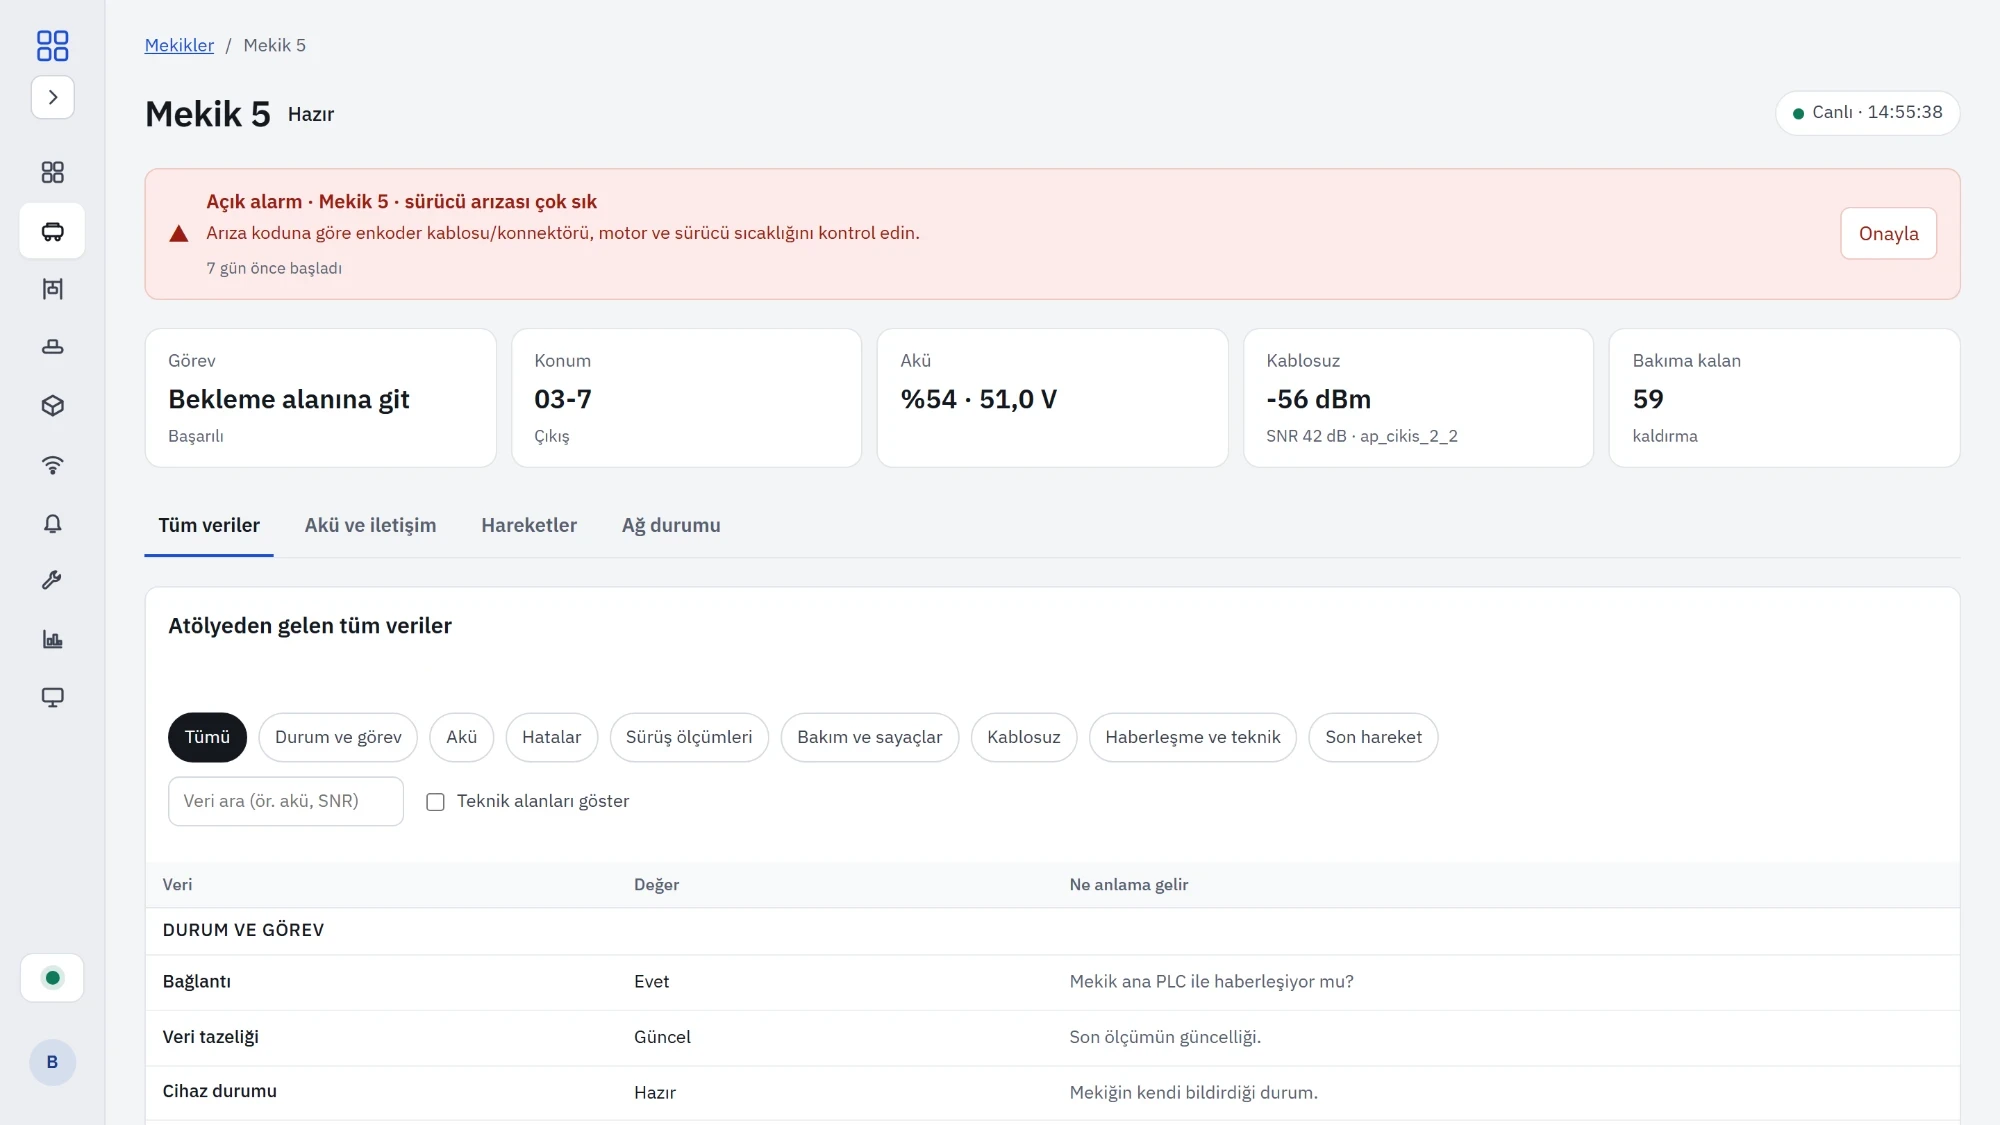This screenshot has width=2000, height=1125.
Task: Click the Görev card Bekleme alanına git
Action: [x=320, y=398]
